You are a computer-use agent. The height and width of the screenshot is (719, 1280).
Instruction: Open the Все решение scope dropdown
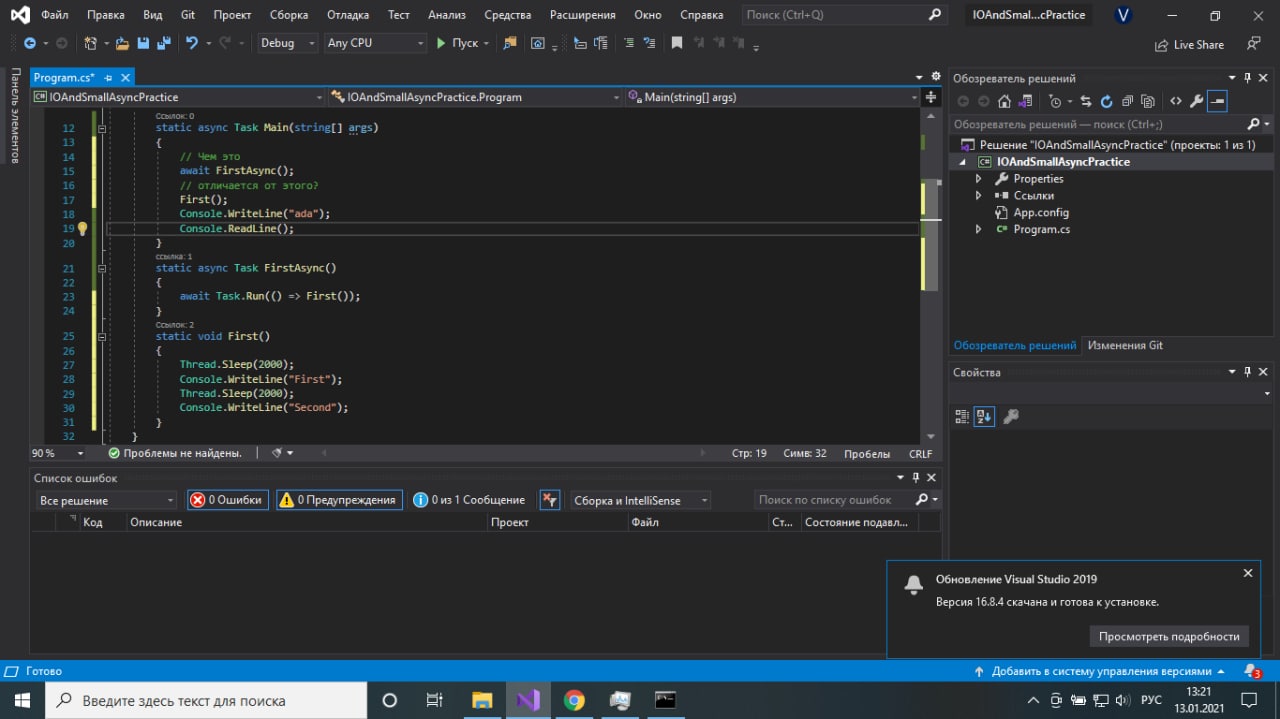pos(106,500)
